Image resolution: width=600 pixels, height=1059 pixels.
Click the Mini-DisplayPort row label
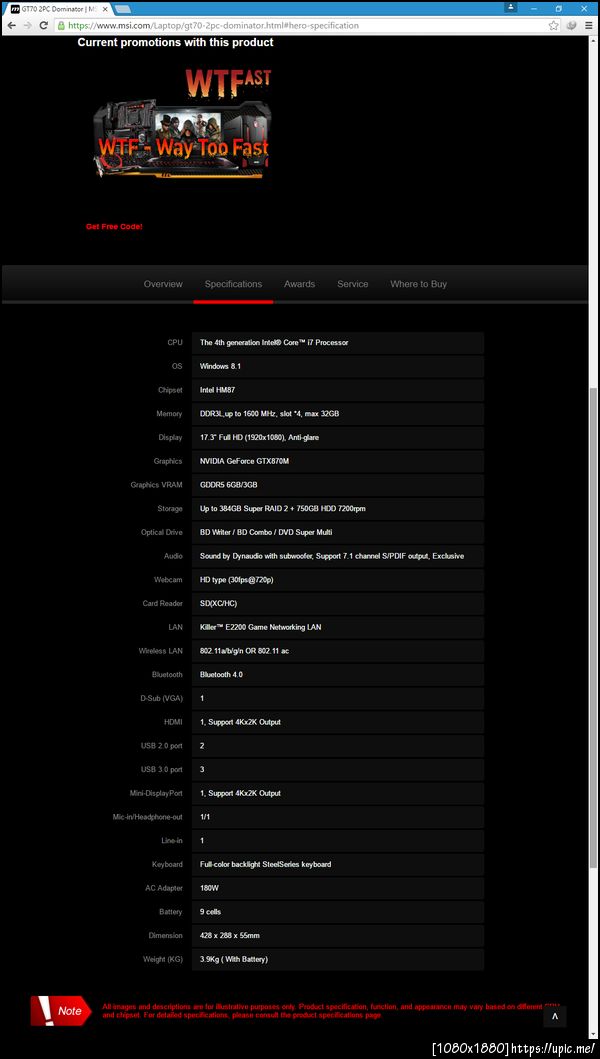[x=156, y=794]
